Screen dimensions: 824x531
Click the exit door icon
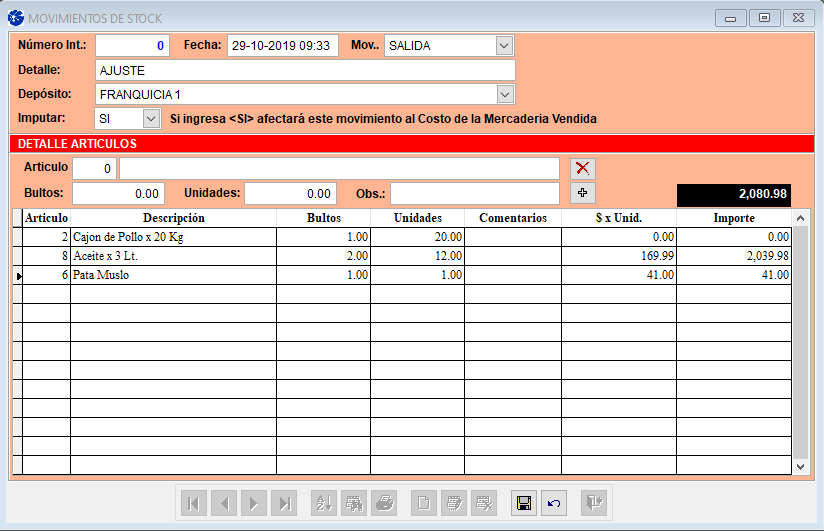pyautogui.click(x=594, y=504)
